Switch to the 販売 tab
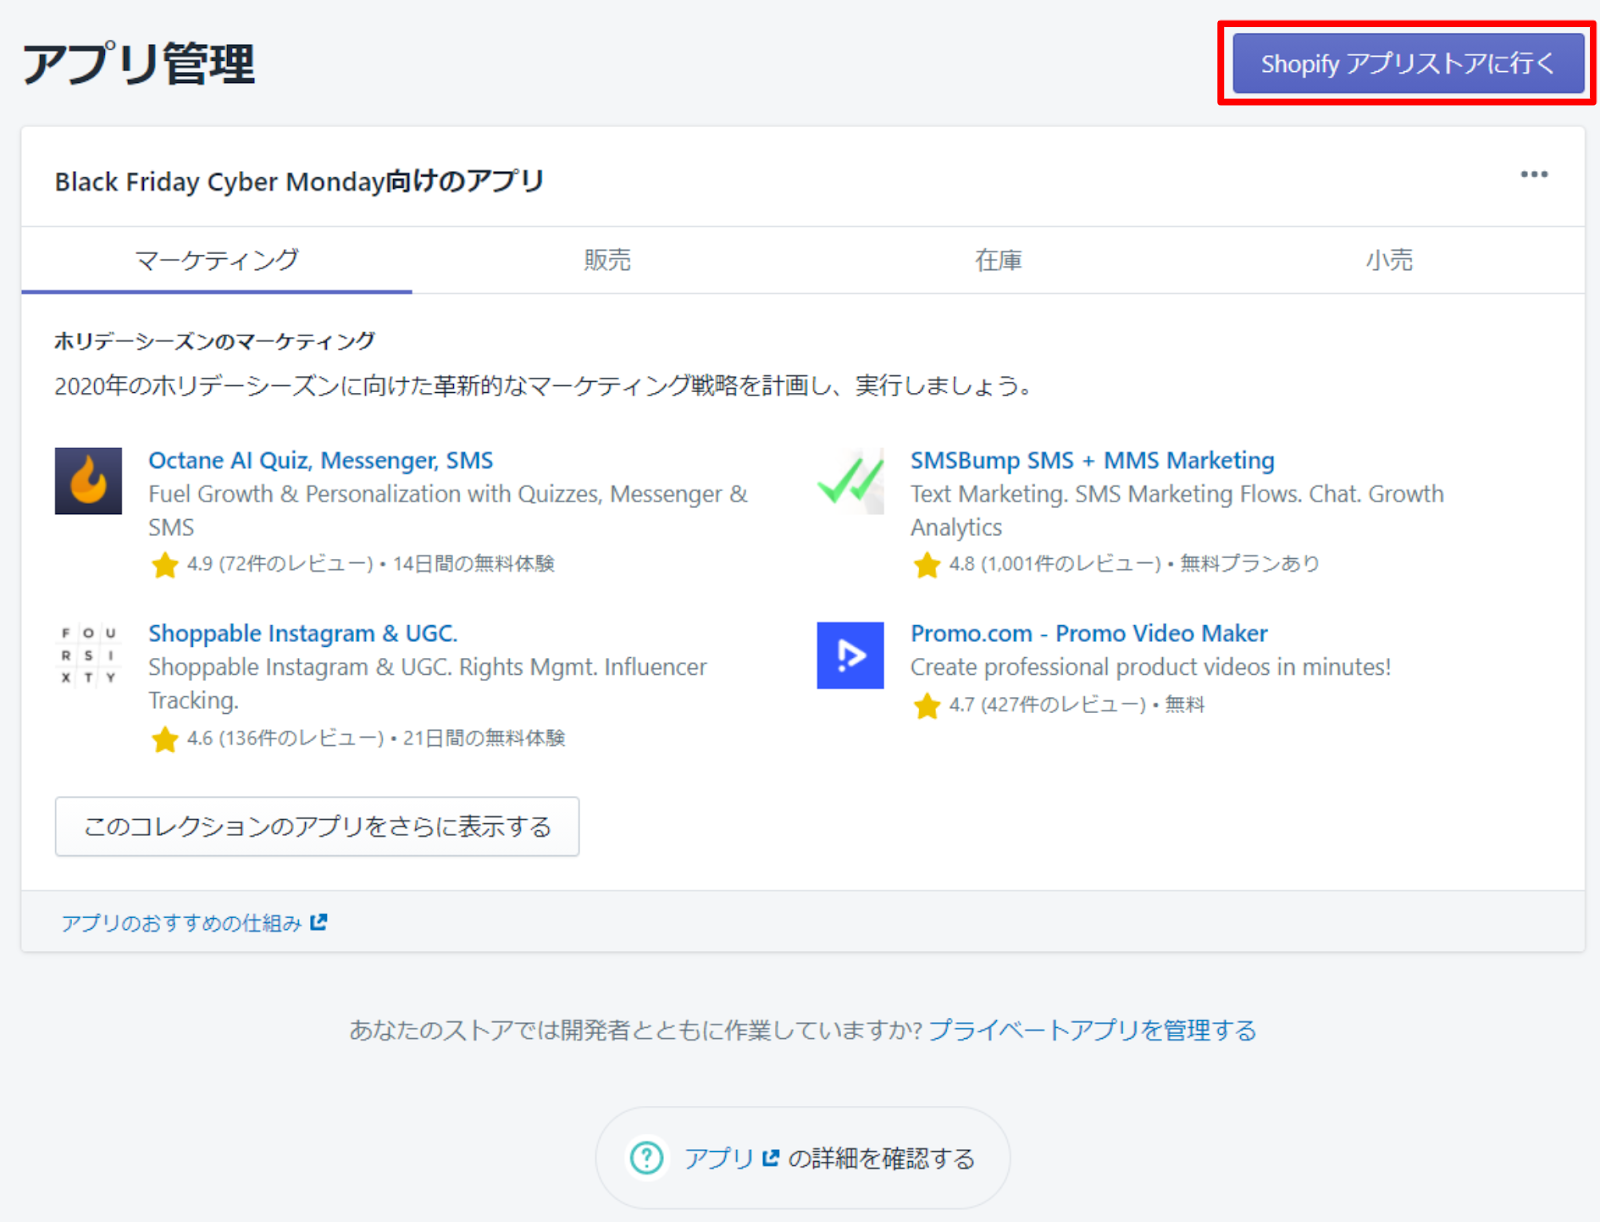 (607, 260)
